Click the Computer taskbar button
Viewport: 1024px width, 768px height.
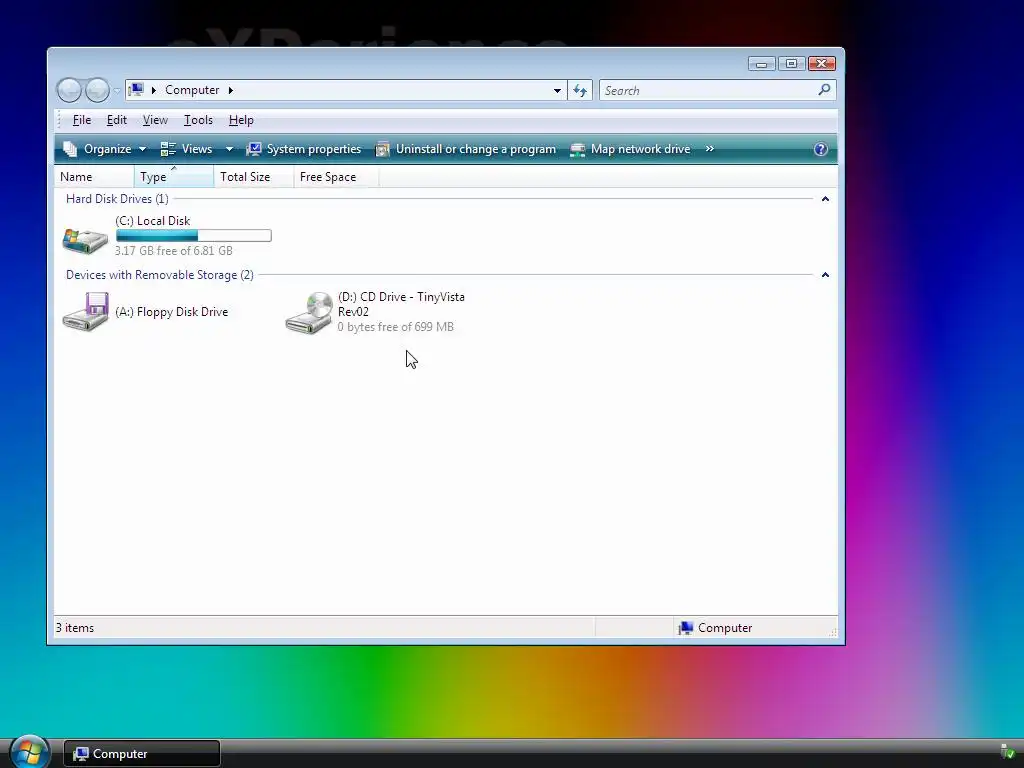(142, 754)
